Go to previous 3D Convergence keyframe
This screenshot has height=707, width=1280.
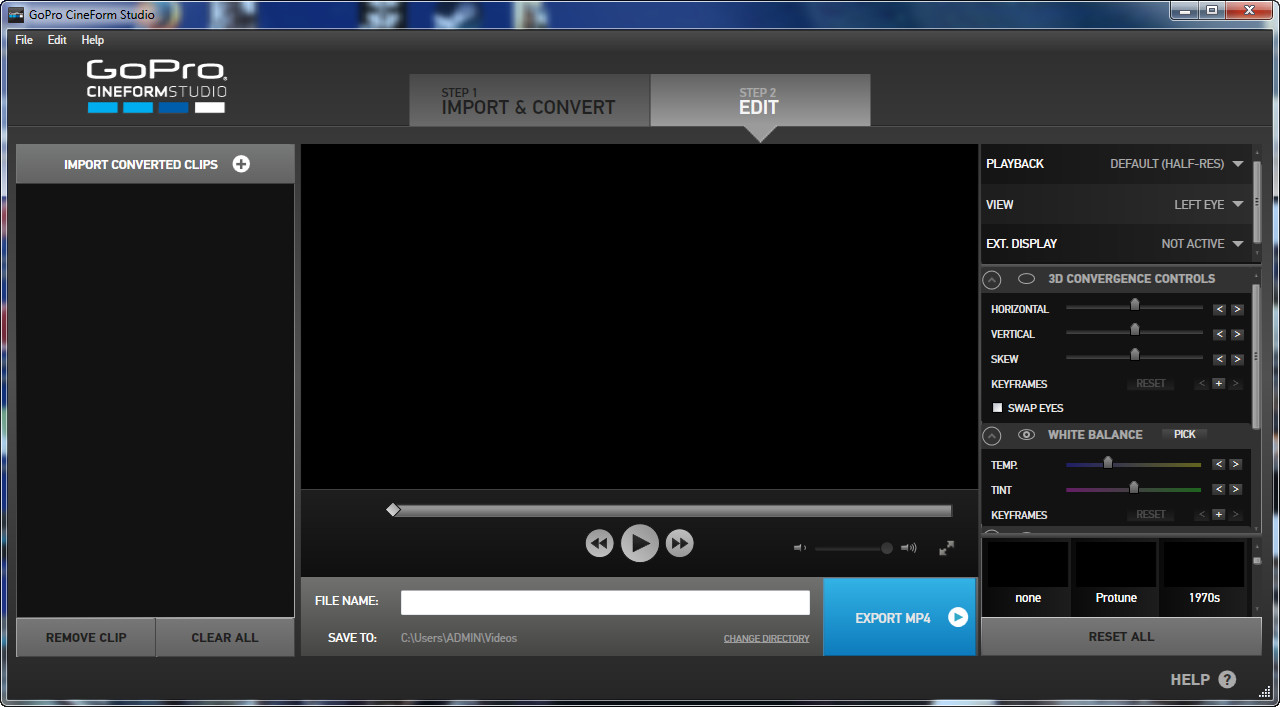pyautogui.click(x=1202, y=384)
